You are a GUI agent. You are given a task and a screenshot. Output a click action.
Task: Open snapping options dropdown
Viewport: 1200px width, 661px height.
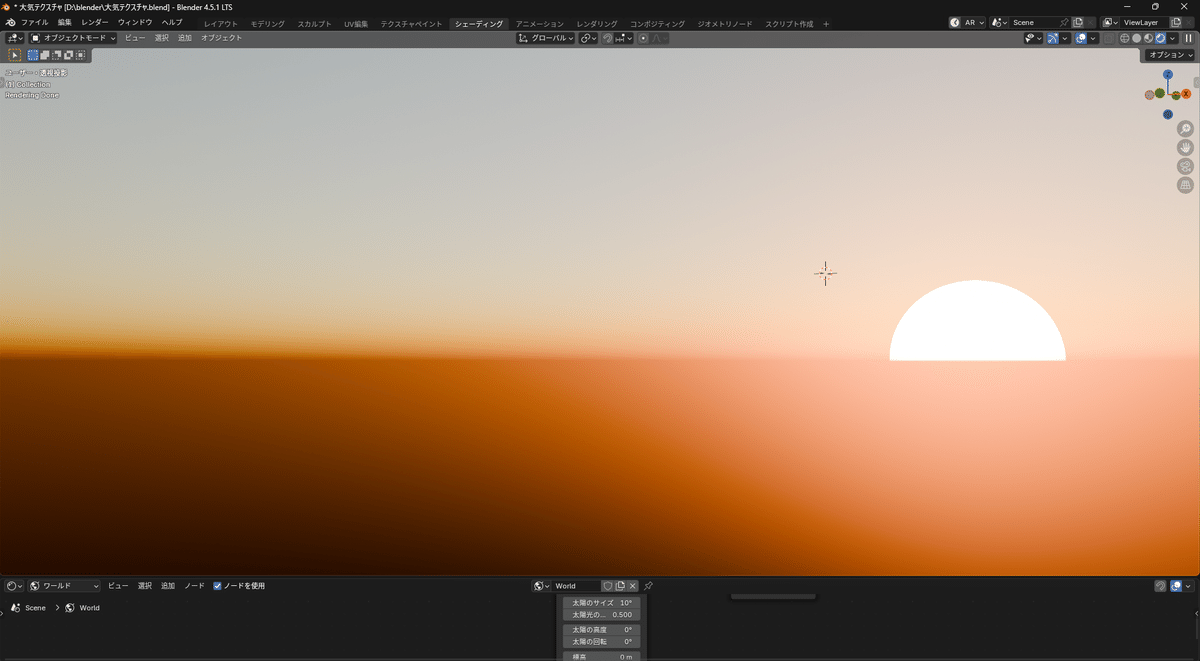pos(622,38)
